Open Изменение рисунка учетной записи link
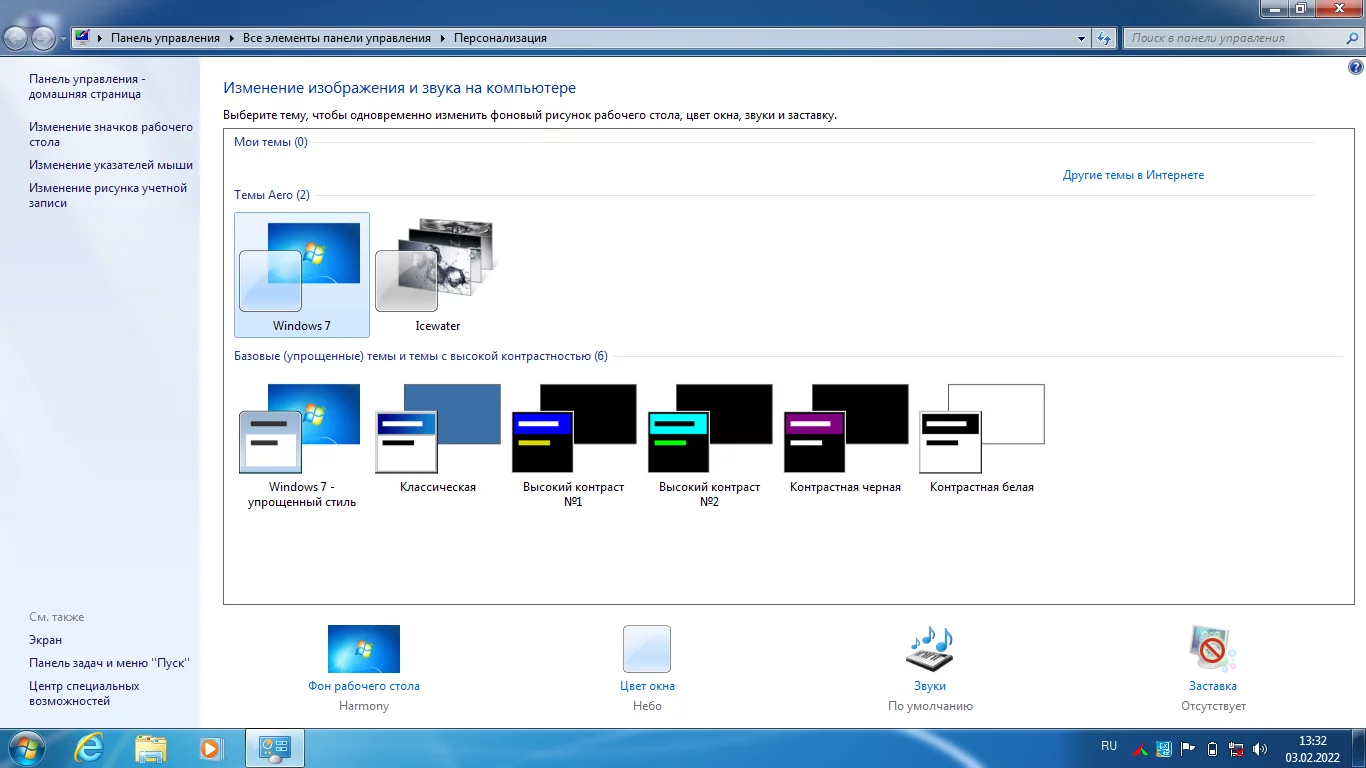Image resolution: width=1366 pixels, height=768 pixels. [x=108, y=195]
